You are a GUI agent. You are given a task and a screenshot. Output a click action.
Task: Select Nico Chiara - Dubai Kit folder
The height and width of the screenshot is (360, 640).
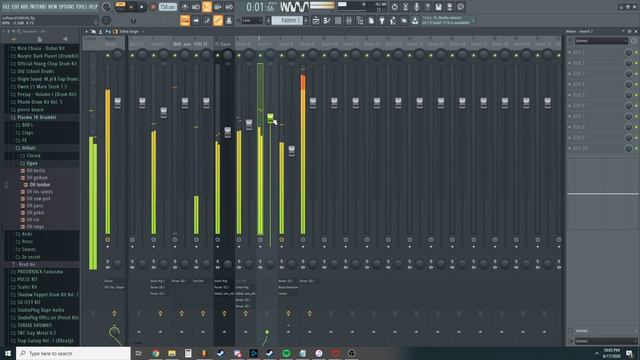click(41, 48)
